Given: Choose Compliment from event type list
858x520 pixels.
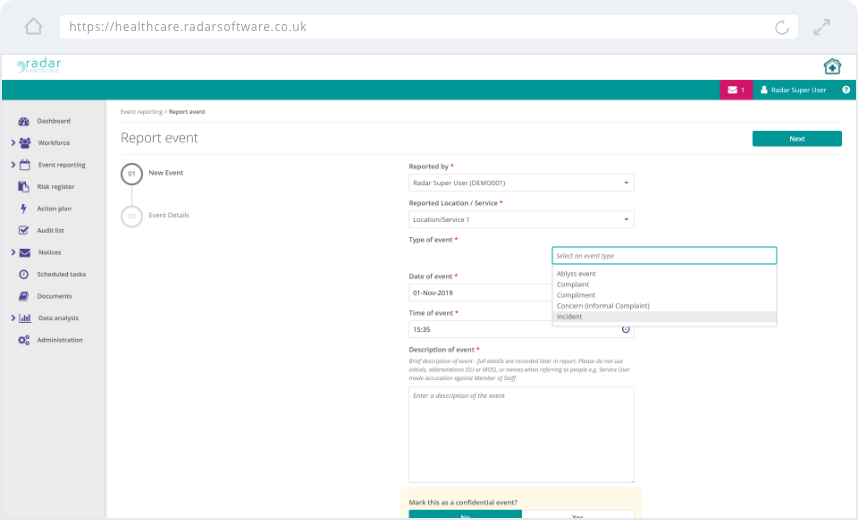Looking at the screenshot, I should point(664,295).
